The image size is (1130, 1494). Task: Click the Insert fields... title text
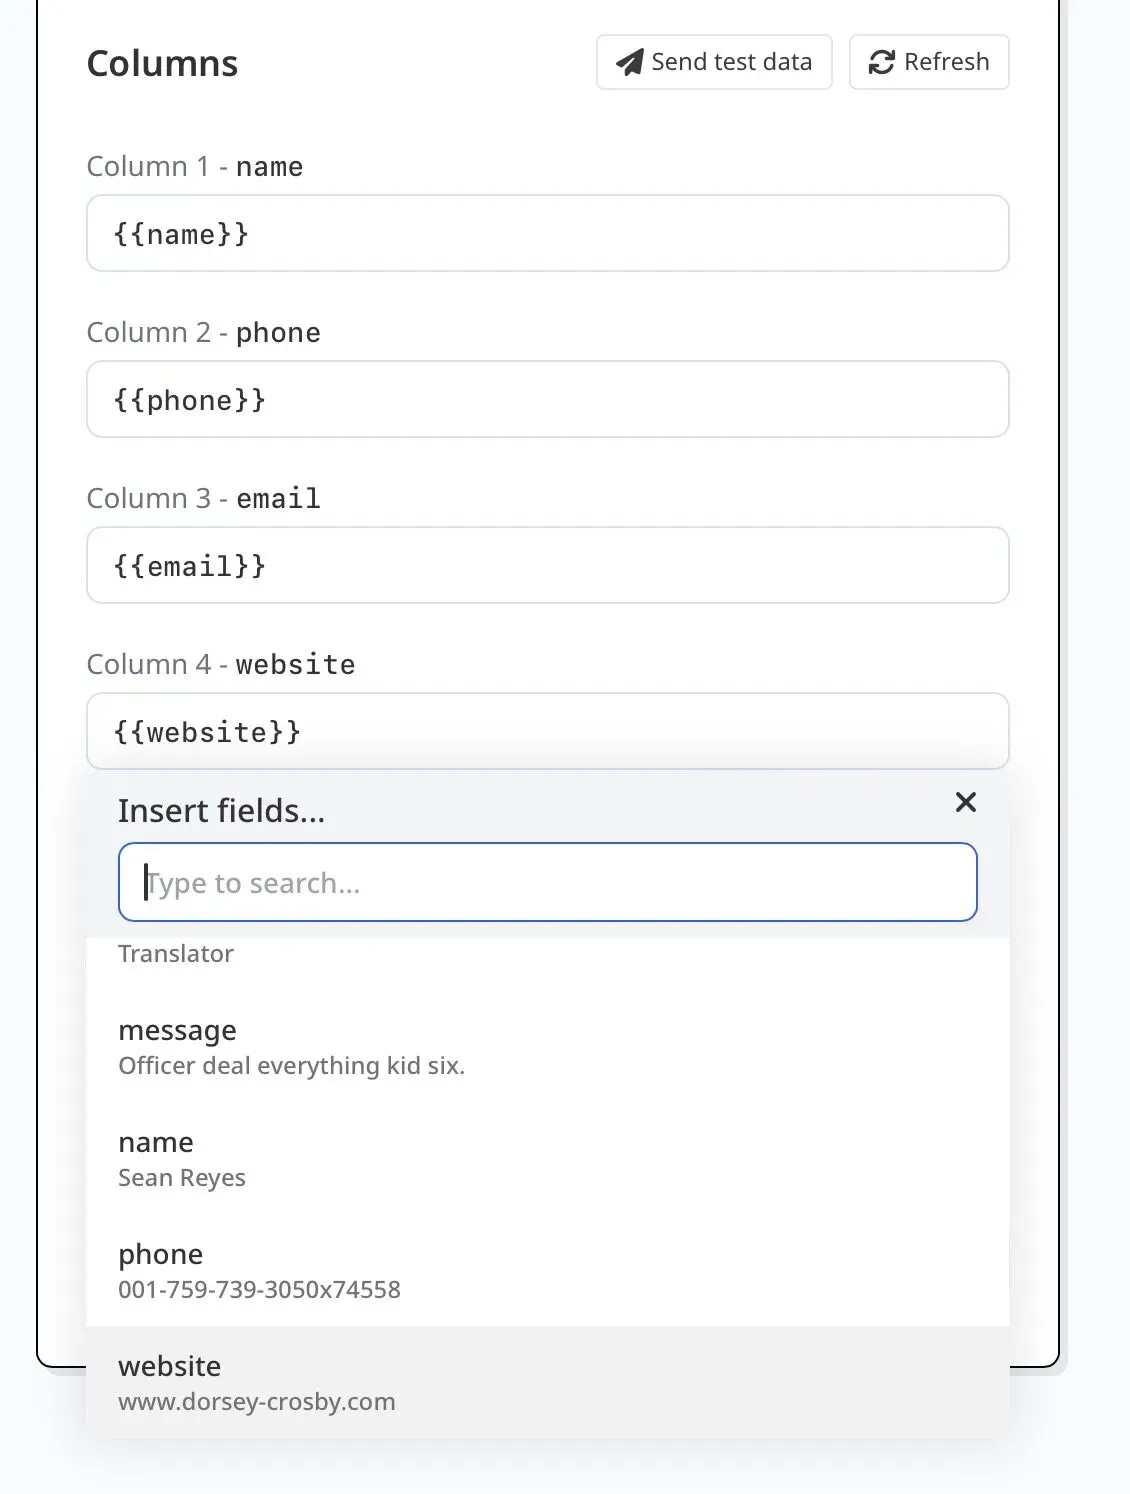pyautogui.click(x=221, y=811)
